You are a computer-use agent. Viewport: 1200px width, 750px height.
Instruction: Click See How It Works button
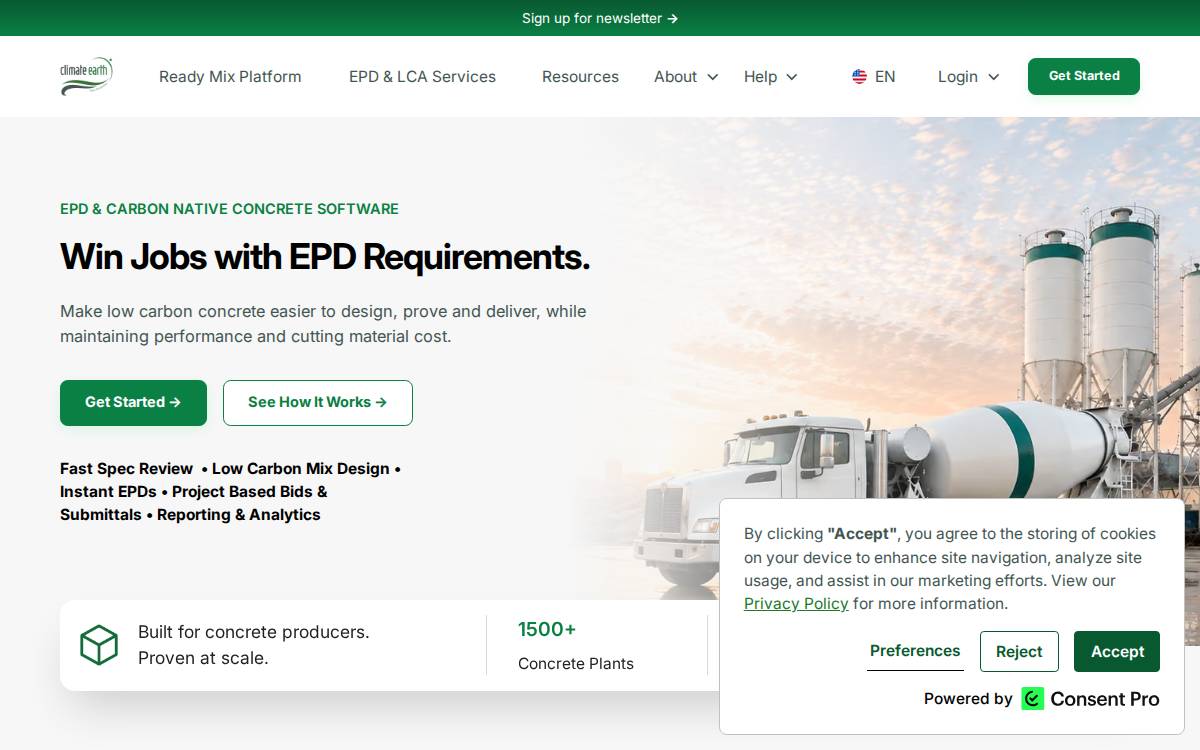click(318, 402)
